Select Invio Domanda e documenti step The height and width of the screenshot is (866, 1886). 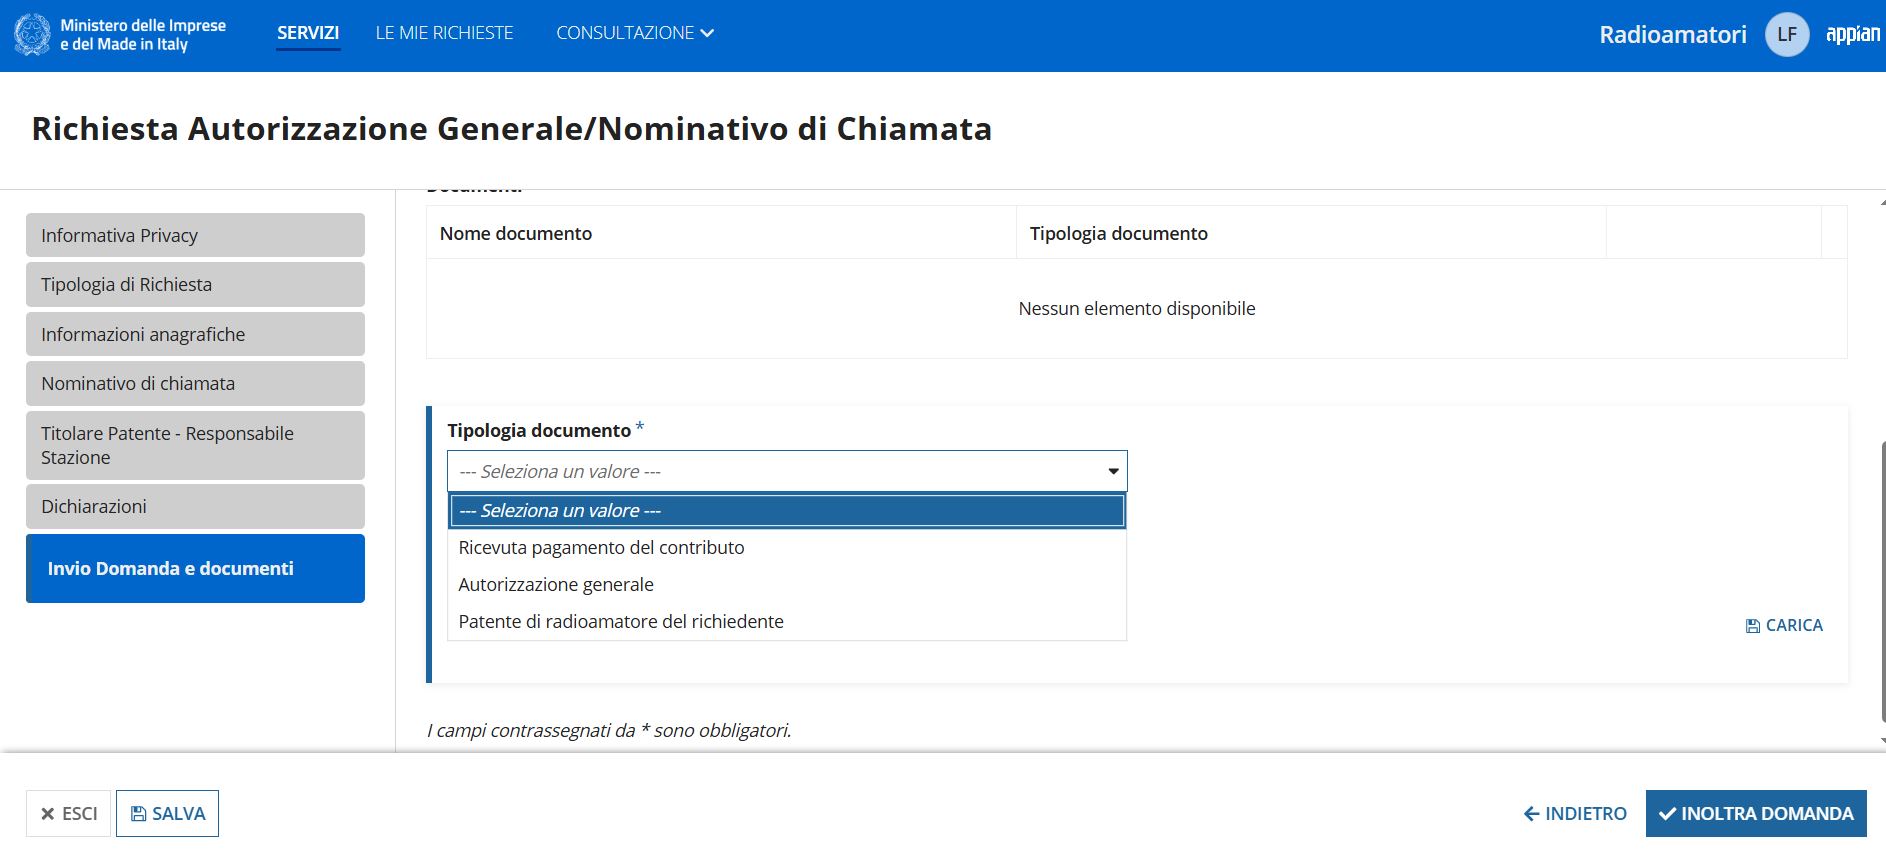pyautogui.click(x=195, y=568)
